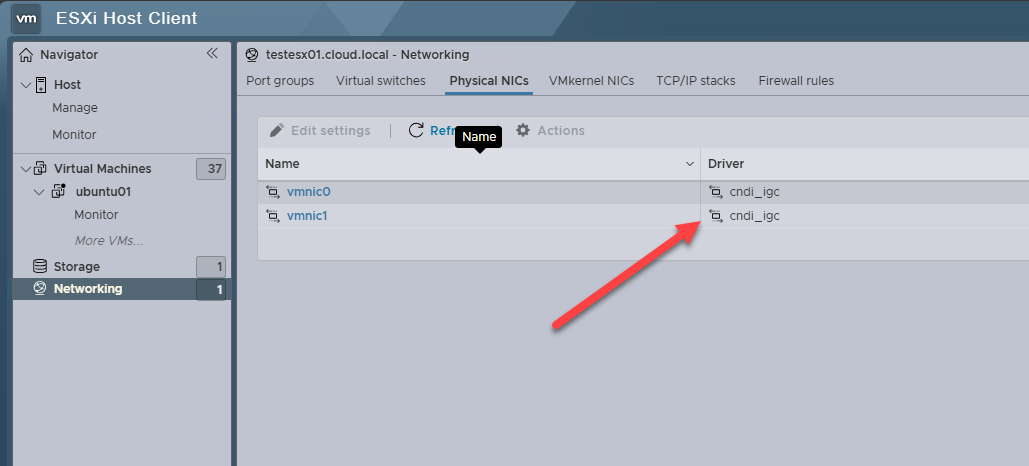Click the Networking globe icon in navigator
Screen dimensions: 1029x466
point(40,289)
